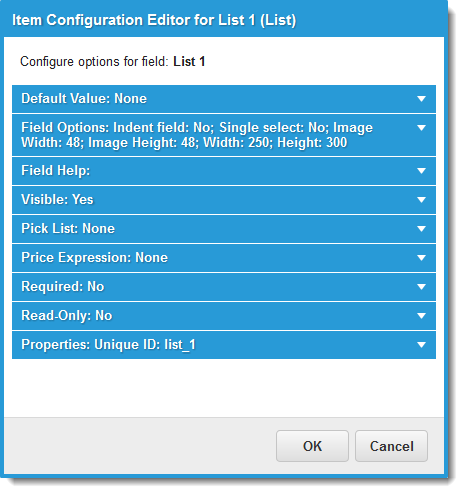Confirm changes with the OK button

pyautogui.click(x=312, y=446)
